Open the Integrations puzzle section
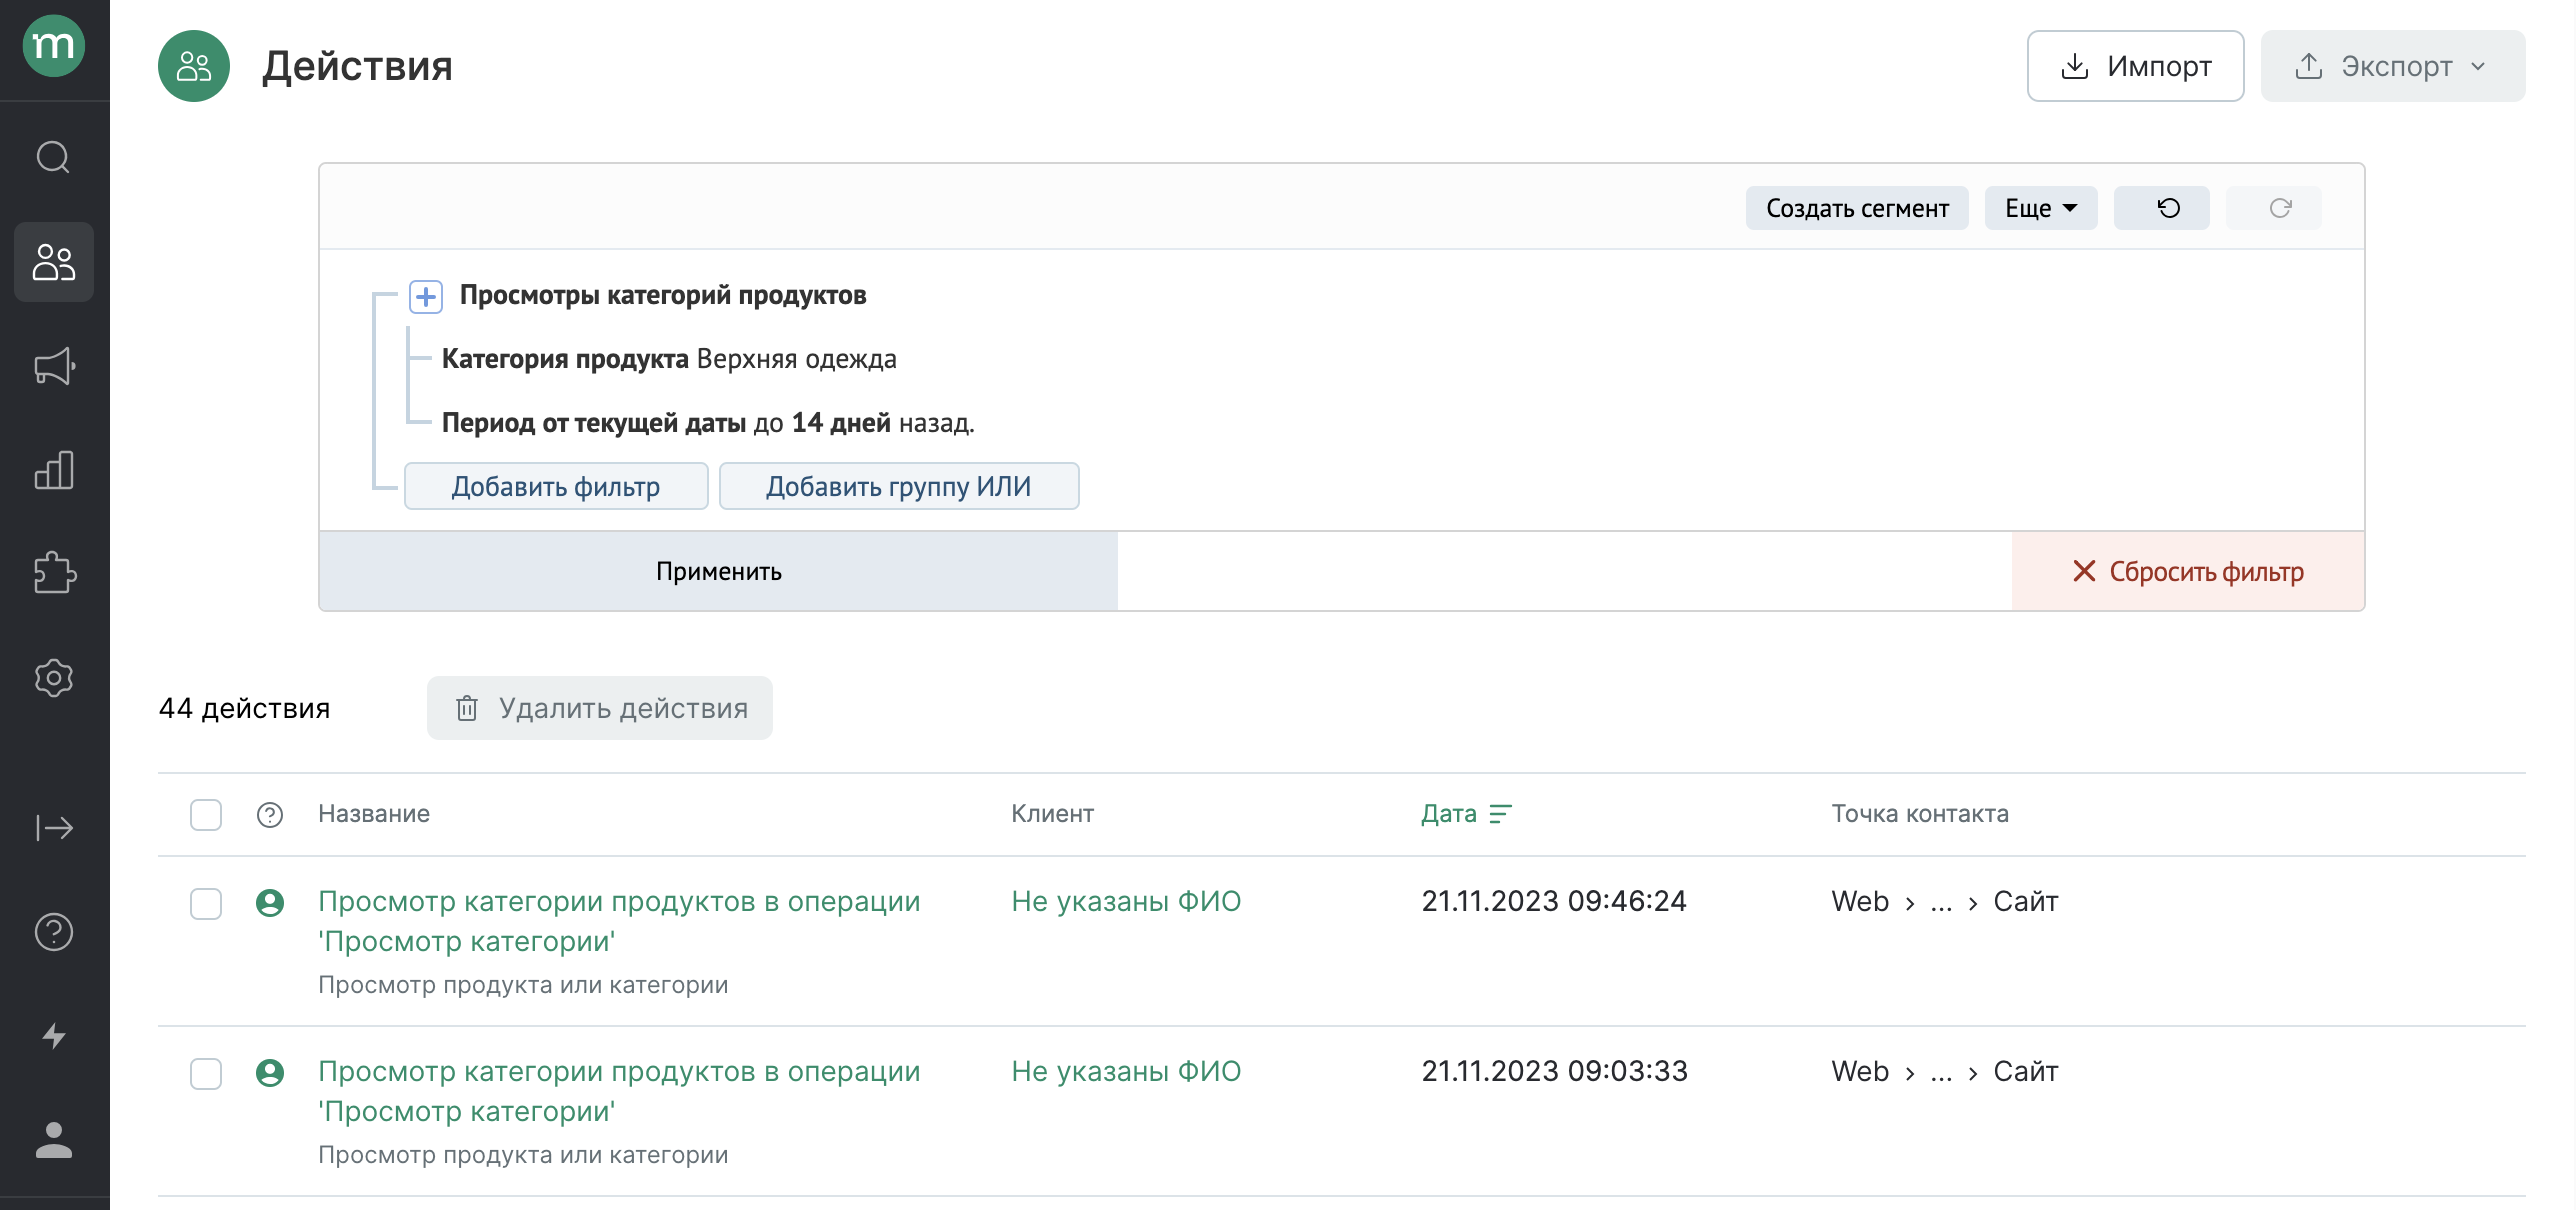Screen dimensions: 2576x1210 pos(54,574)
